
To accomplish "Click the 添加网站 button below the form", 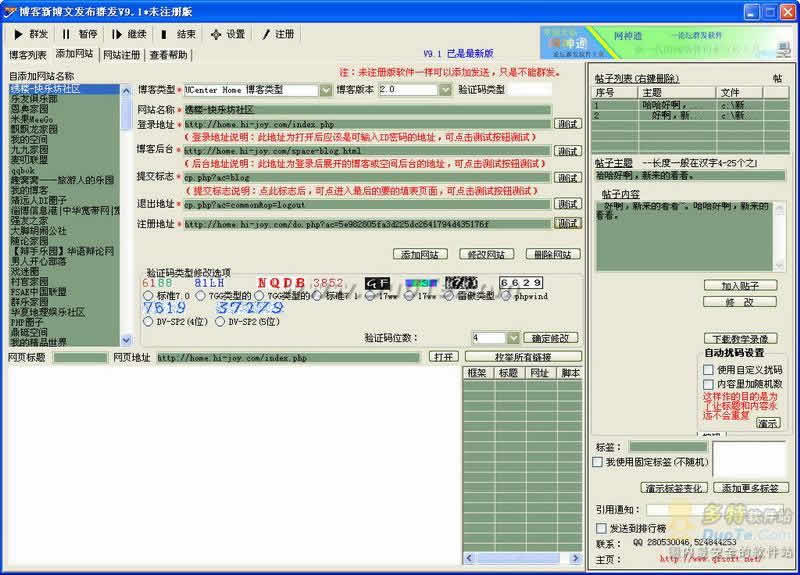I will click(x=420, y=254).
